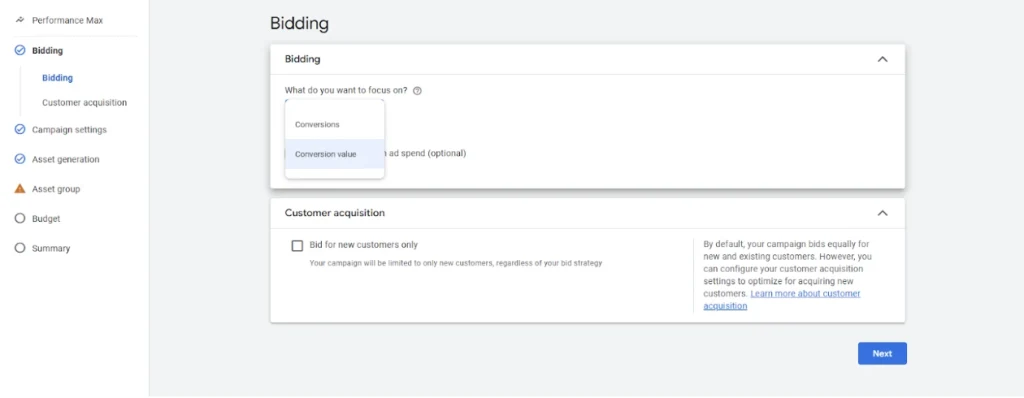Enable Bid for new customers only checkbox
This screenshot has width=1024, height=398.
click(x=297, y=246)
